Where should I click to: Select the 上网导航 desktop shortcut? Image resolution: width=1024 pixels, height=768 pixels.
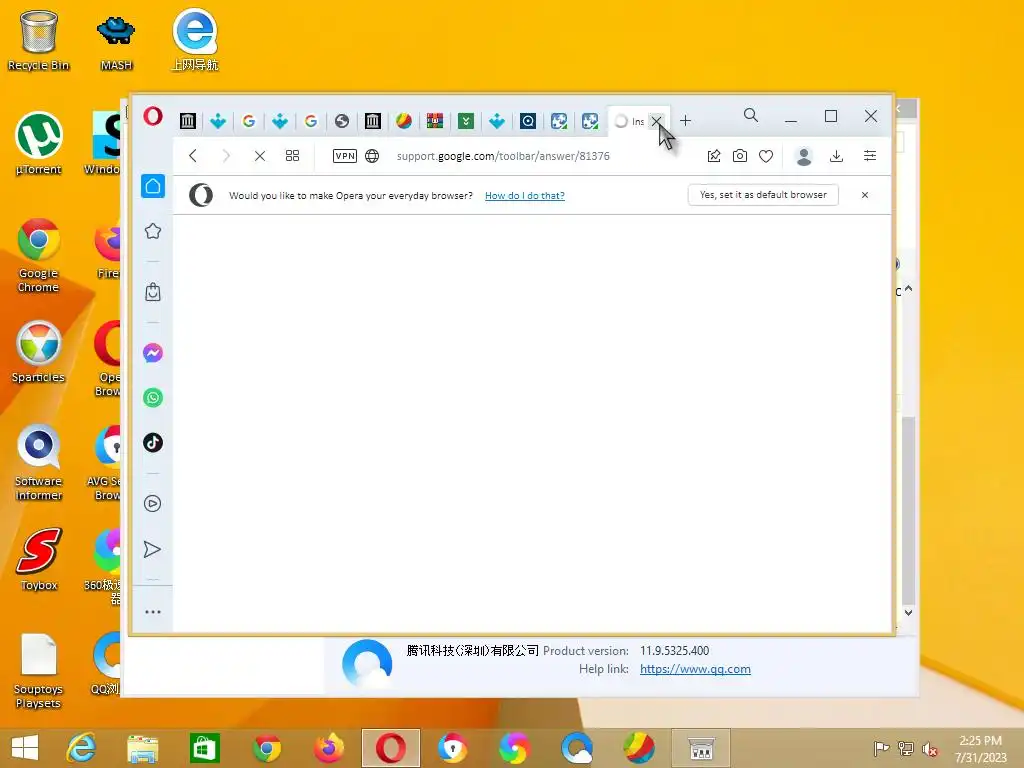point(195,40)
